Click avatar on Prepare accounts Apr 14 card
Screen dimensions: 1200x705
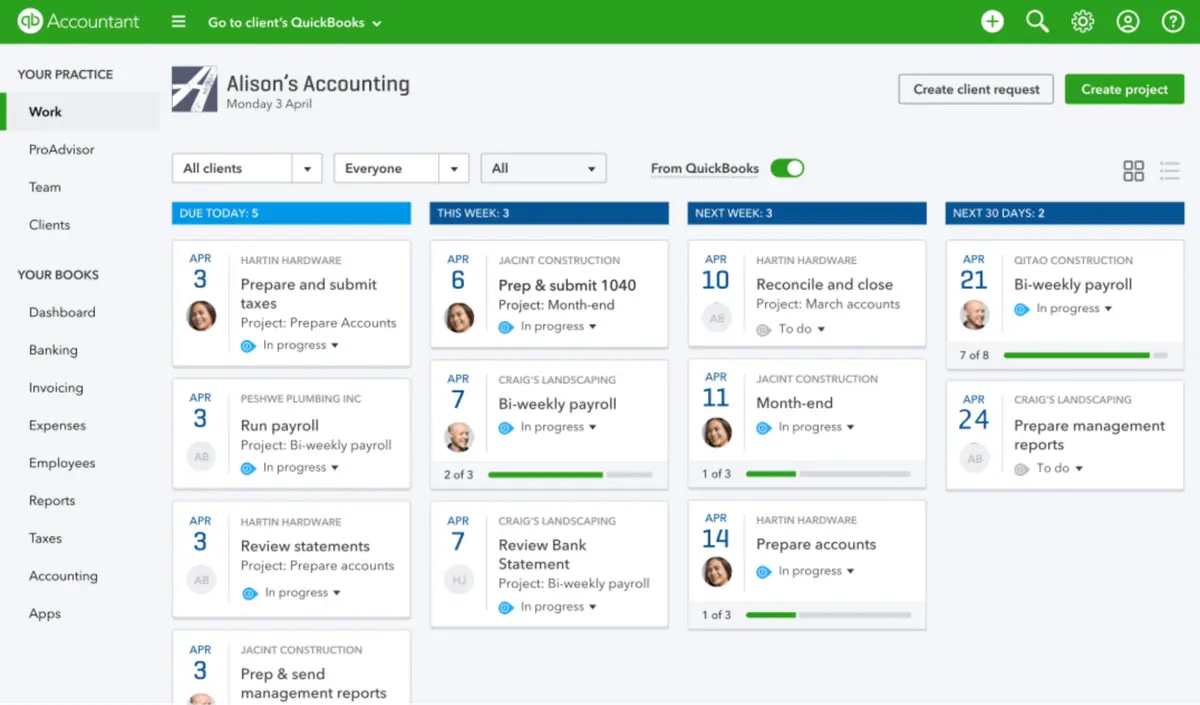(x=717, y=571)
